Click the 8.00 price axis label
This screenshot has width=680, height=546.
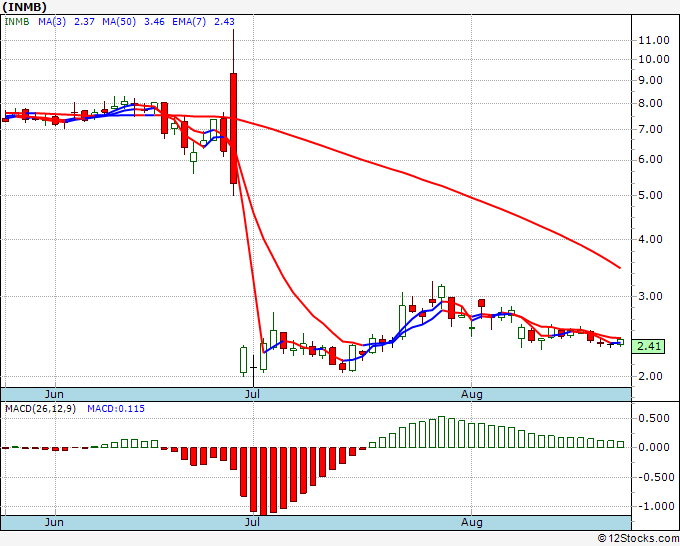650,103
